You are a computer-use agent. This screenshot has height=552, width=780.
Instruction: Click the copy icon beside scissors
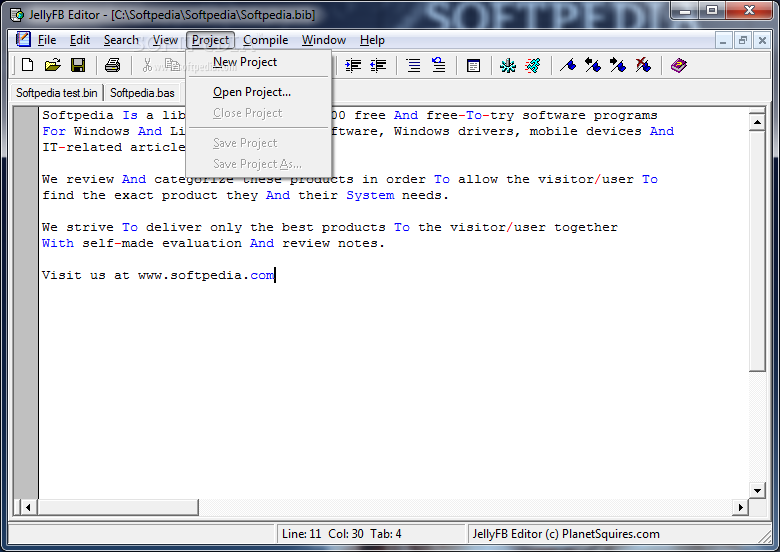(x=172, y=65)
